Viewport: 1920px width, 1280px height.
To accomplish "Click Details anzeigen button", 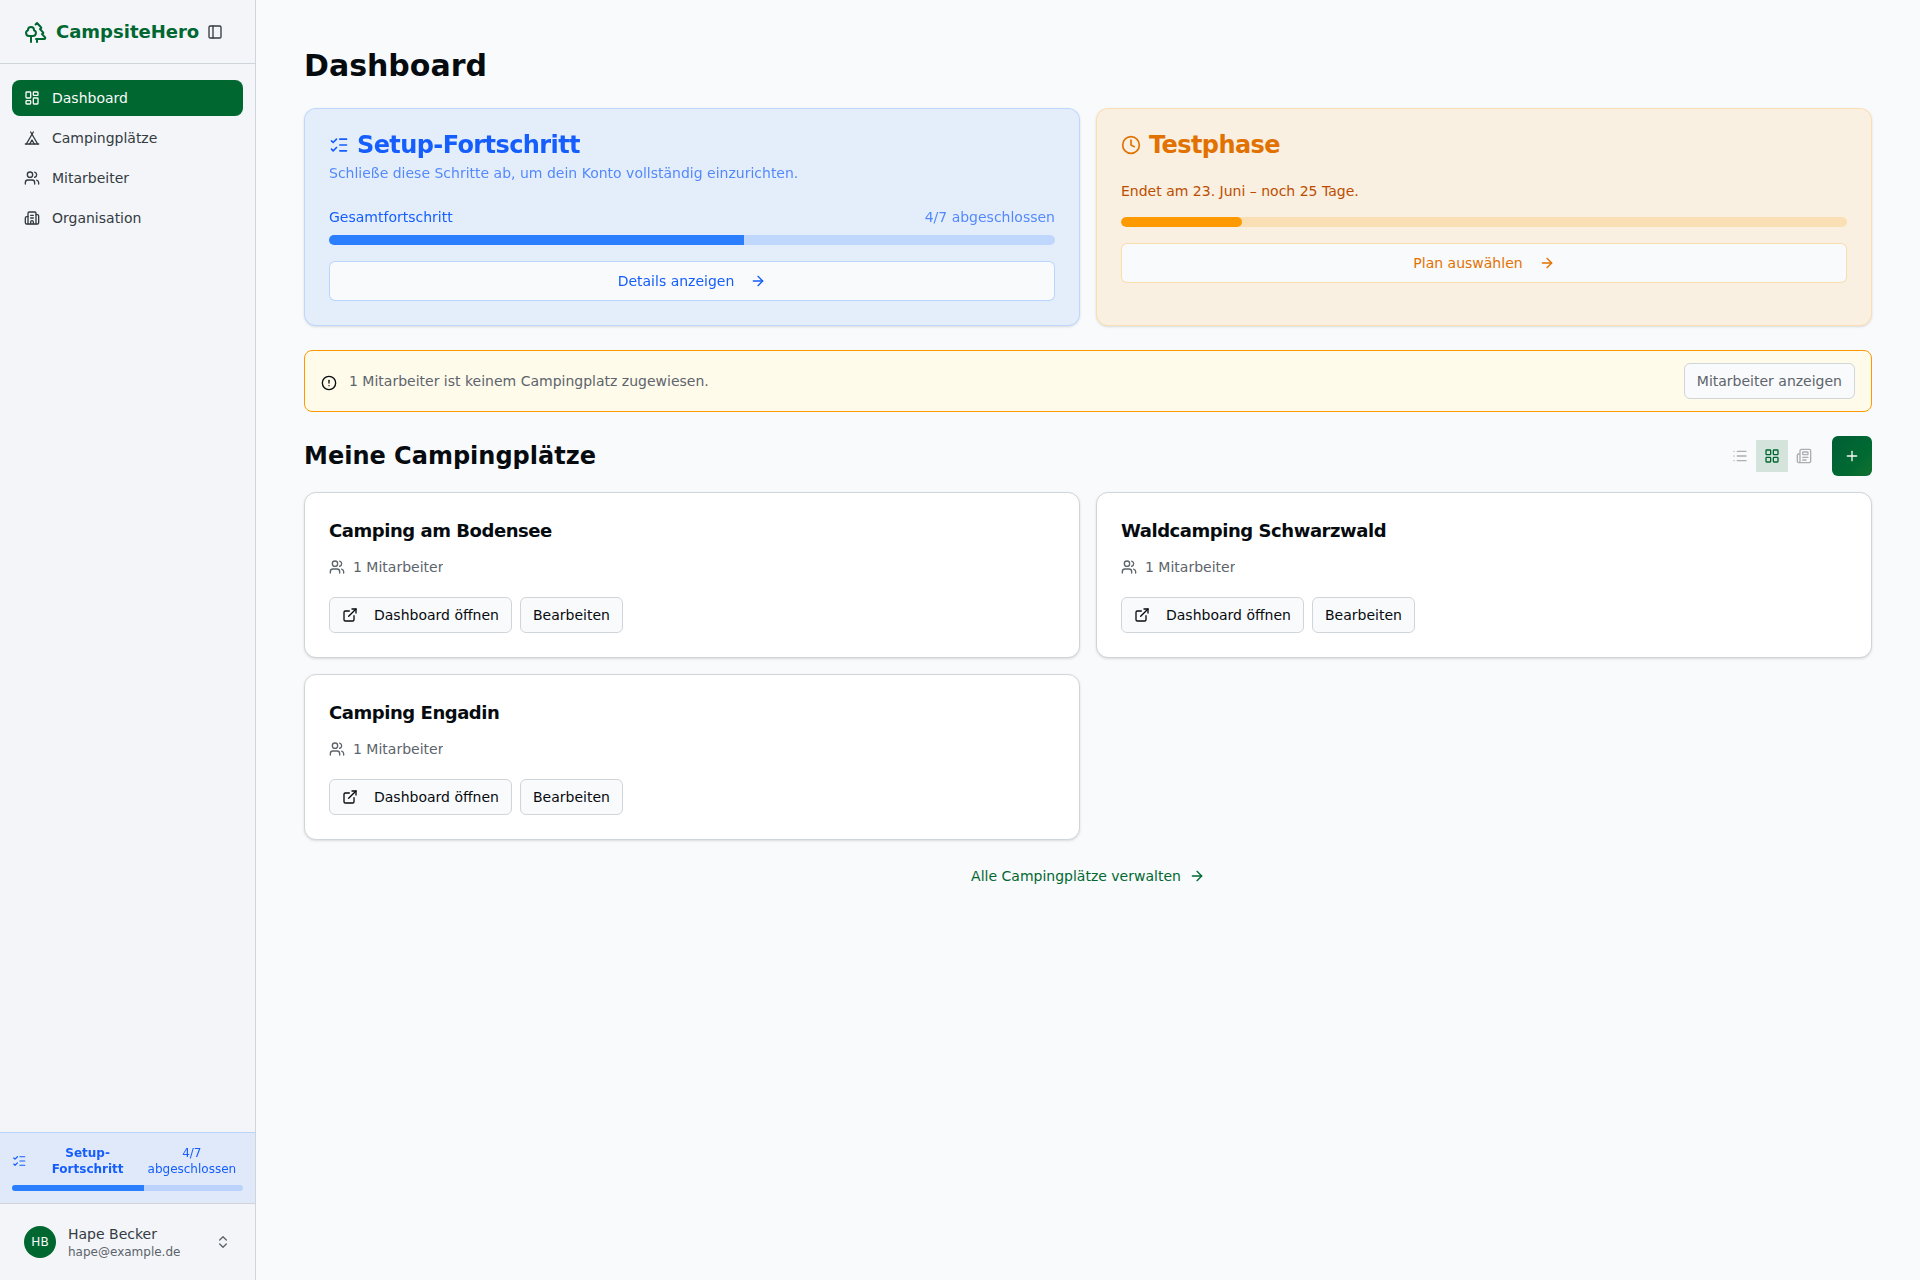I will click(x=691, y=281).
